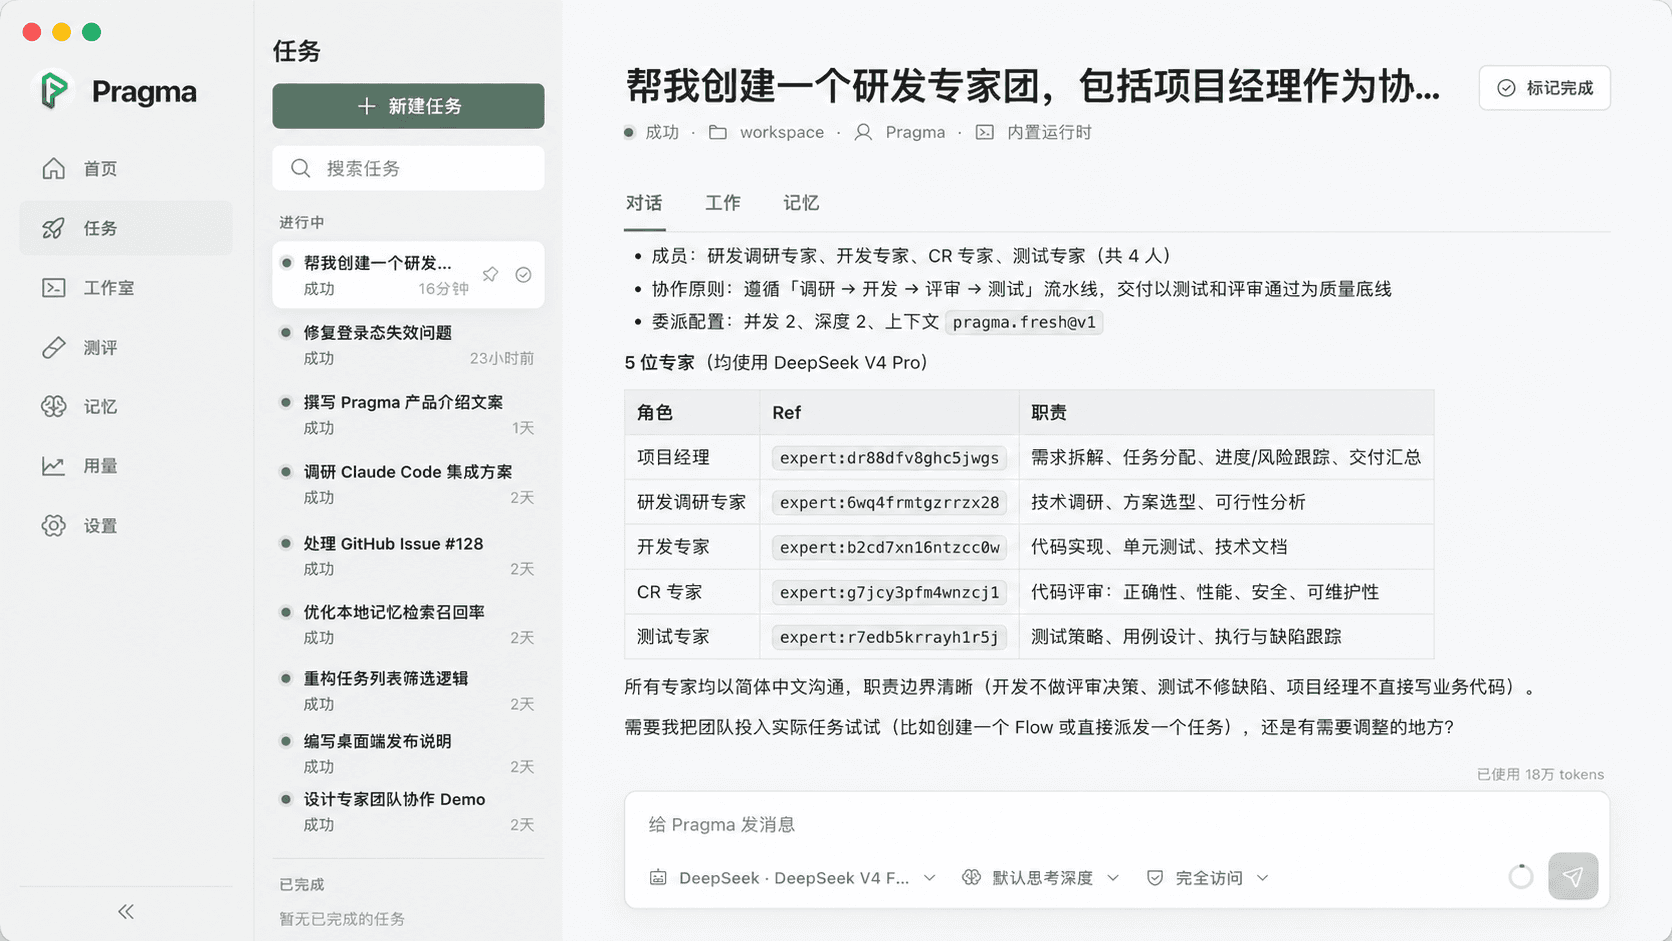Viewport: 1672px width, 941px height.
Task: Go to 用量 in the sidebar
Action: coord(126,466)
